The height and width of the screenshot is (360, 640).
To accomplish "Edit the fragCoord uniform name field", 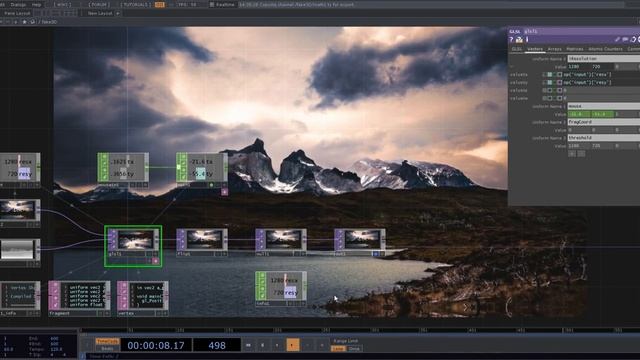I will pyautogui.click(x=604, y=122).
